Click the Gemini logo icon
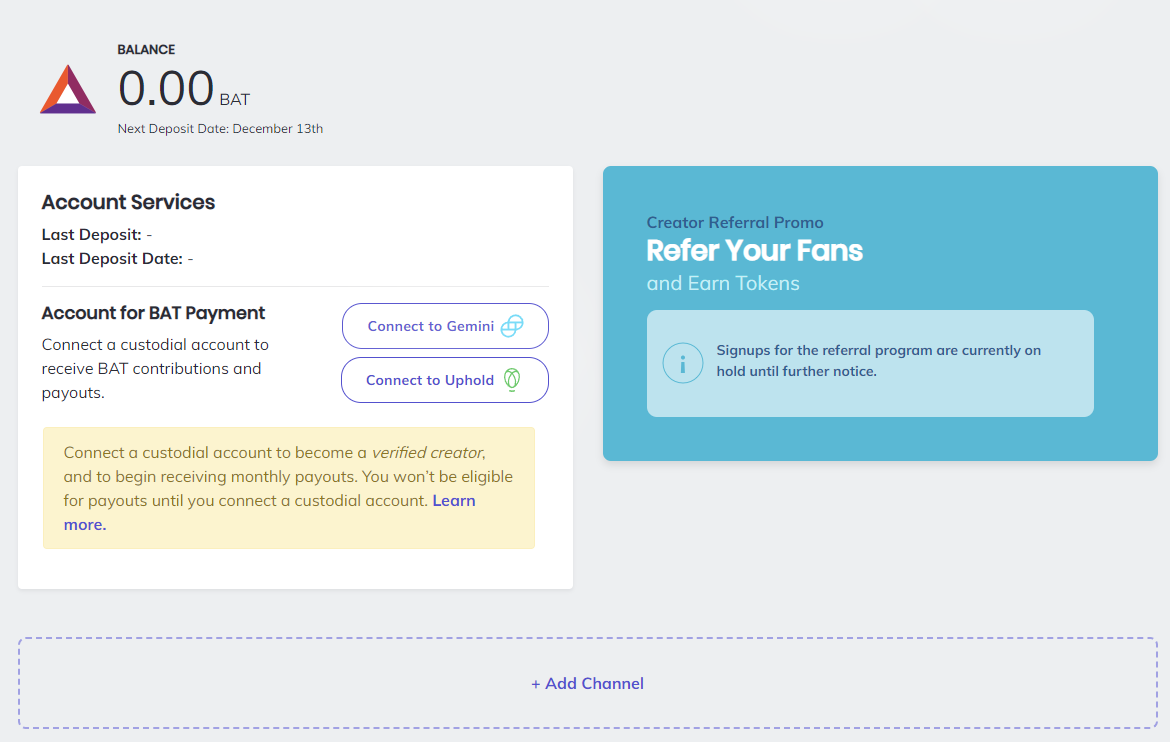Viewport: 1170px width, 743px height. pos(512,326)
